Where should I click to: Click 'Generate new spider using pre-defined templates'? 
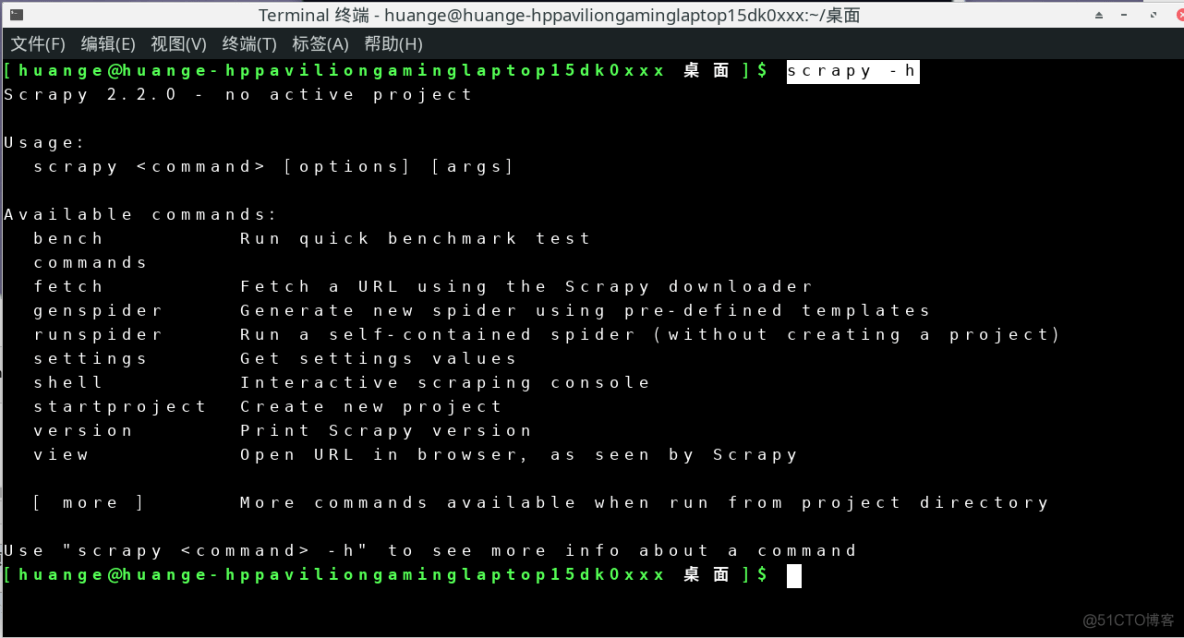(585, 311)
